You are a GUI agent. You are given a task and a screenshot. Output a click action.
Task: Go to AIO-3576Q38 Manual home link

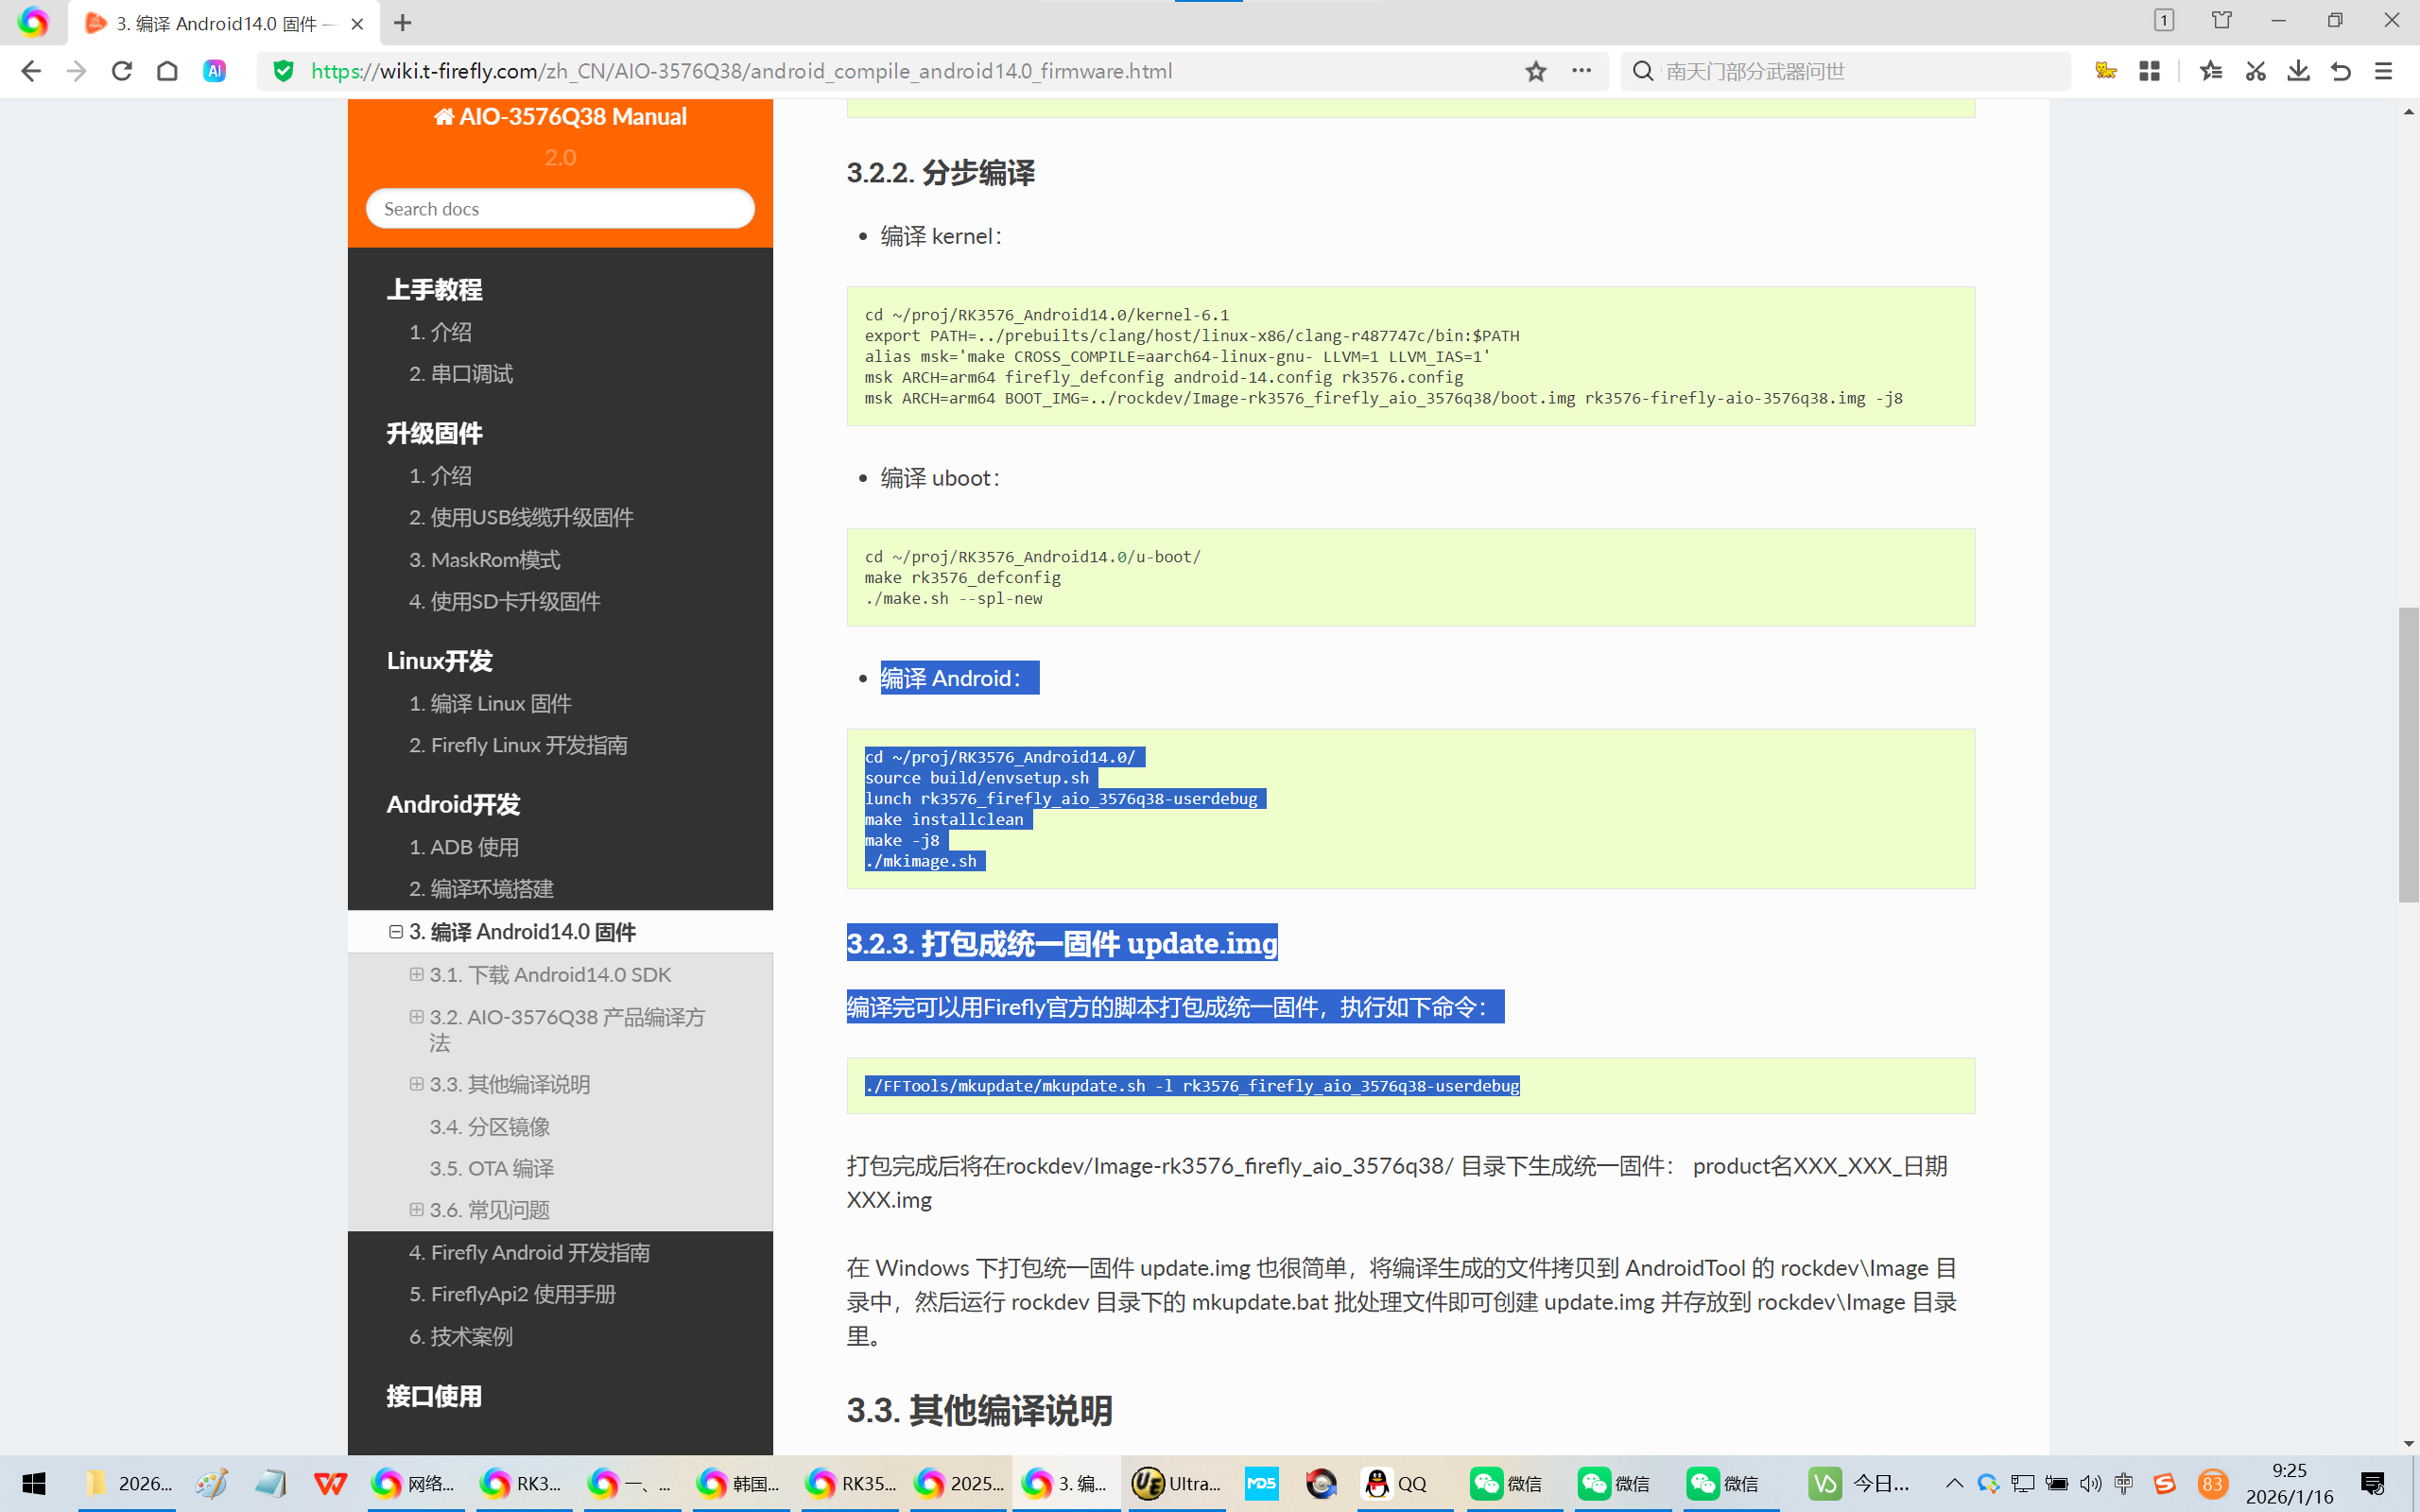(x=560, y=116)
